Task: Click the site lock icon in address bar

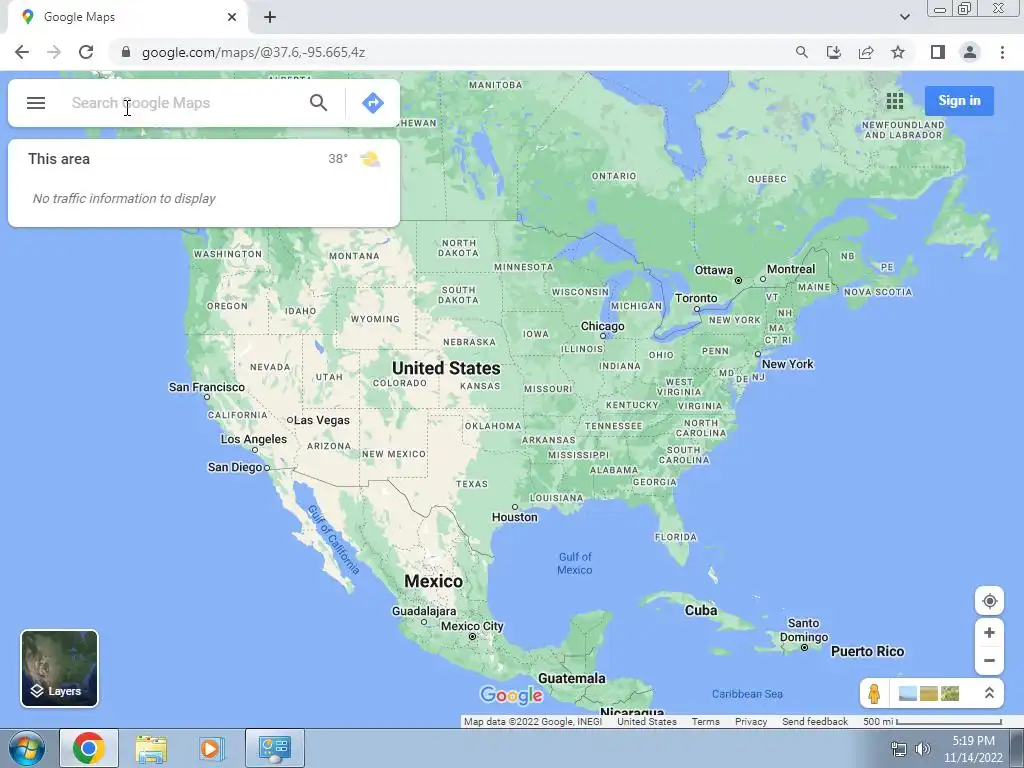Action: (126, 52)
